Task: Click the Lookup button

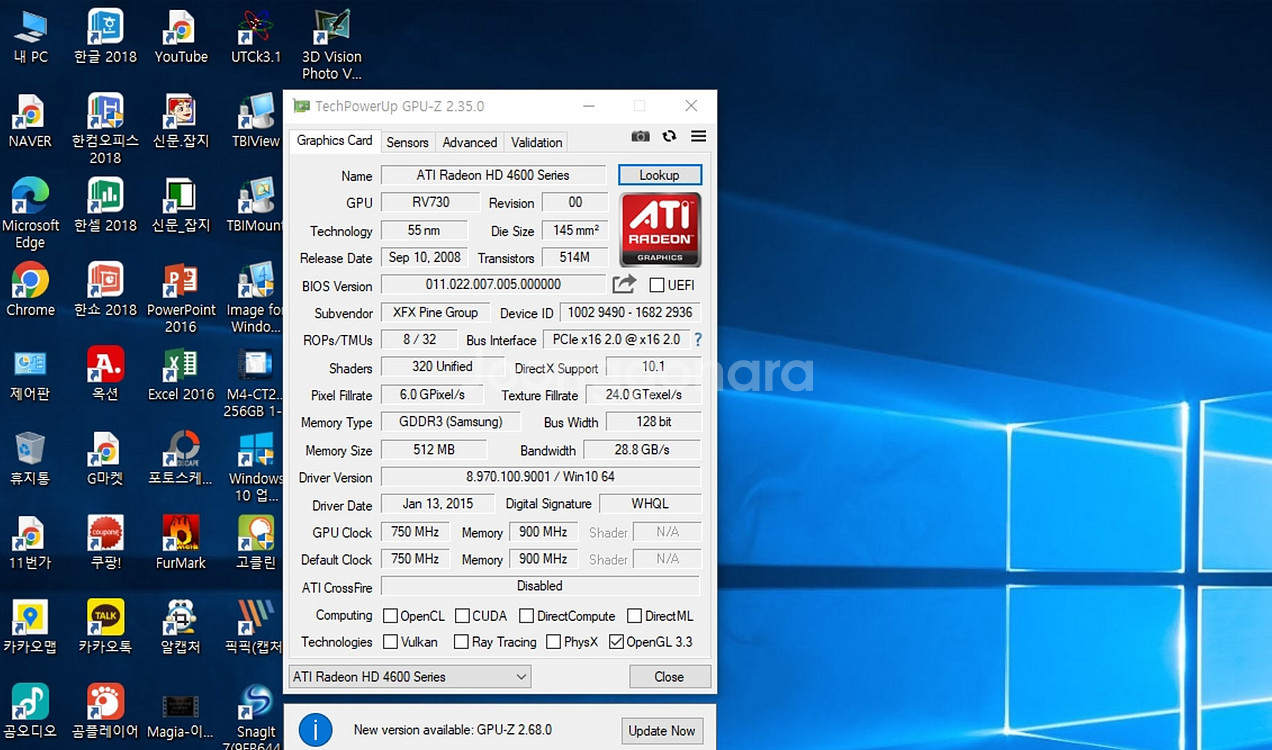Action: click(659, 174)
